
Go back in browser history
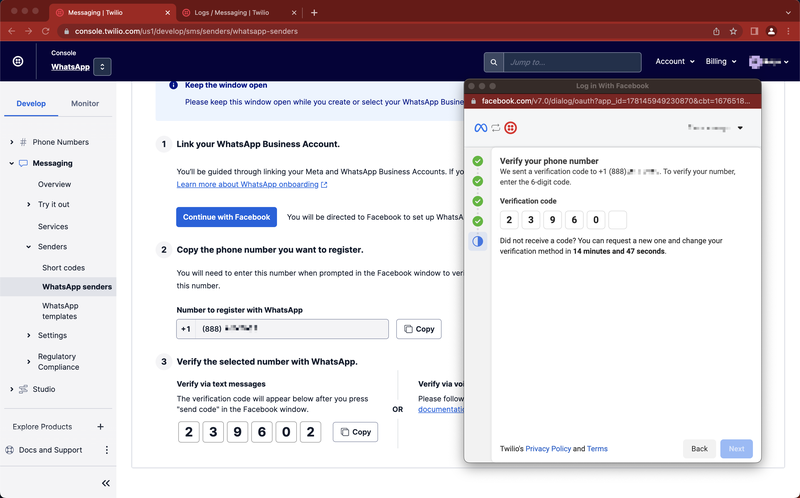coord(12,32)
